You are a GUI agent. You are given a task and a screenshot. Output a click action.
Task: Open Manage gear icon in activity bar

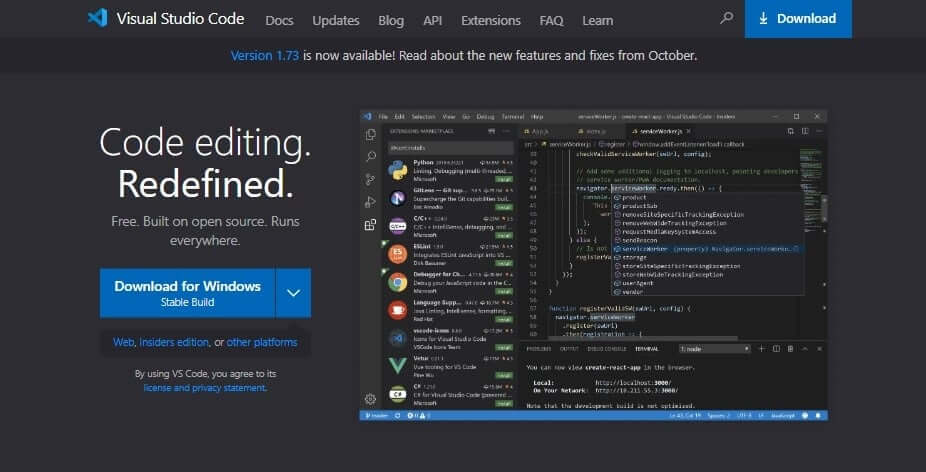tap(370, 399)
